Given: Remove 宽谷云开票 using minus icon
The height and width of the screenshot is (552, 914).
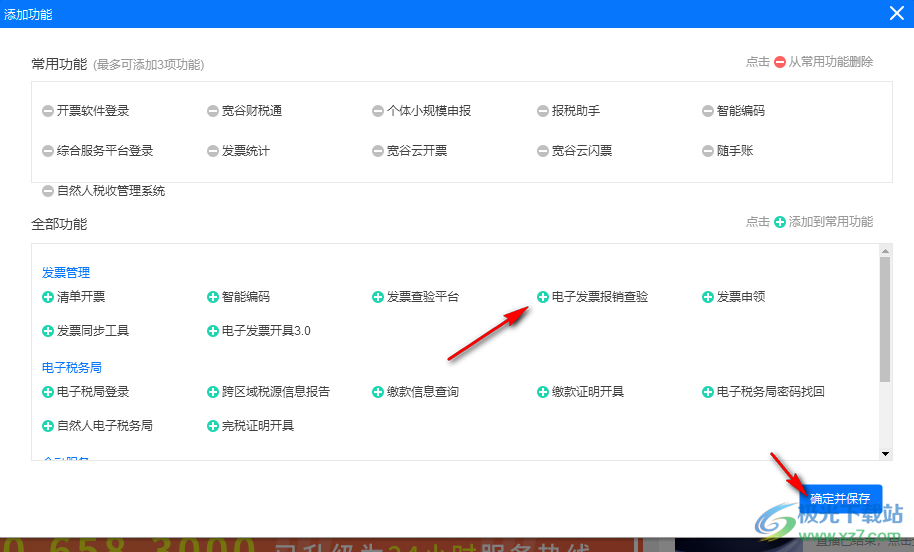Looking at the screenshot, I should (378, 151).
